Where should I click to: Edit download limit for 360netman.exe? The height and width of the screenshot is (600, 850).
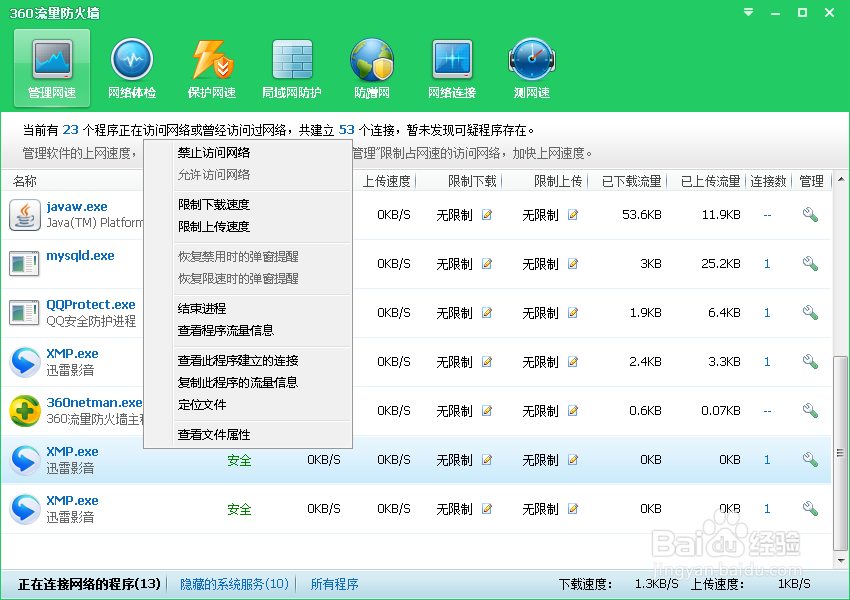tap(487, 411)
